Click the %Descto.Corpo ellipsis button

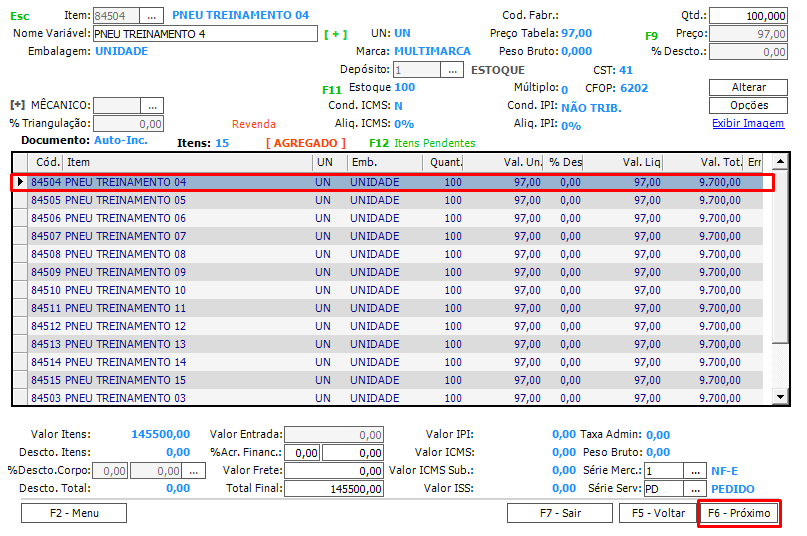tap(194, 471)
